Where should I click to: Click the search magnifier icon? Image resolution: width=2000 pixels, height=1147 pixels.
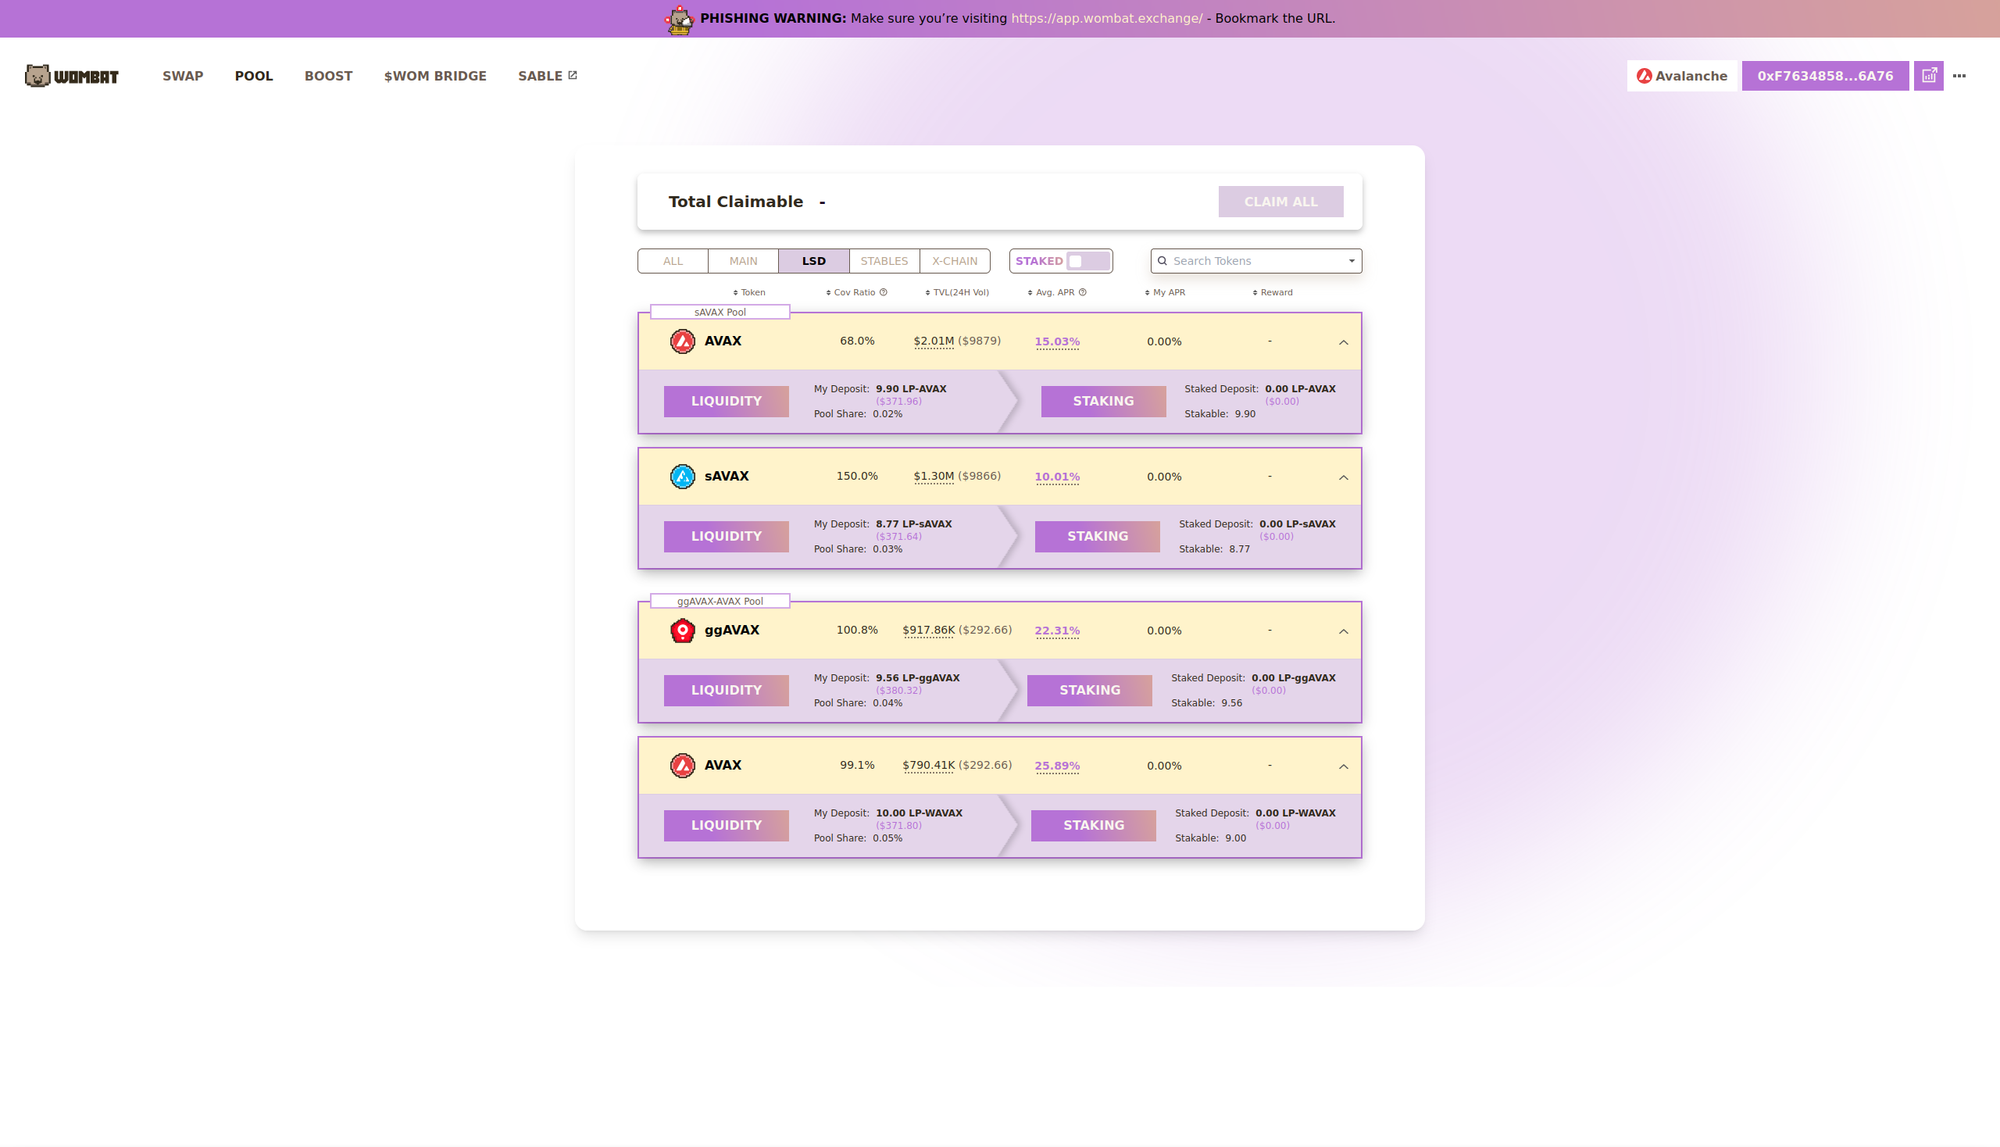pyautogui.click(x=1162, y=261)
